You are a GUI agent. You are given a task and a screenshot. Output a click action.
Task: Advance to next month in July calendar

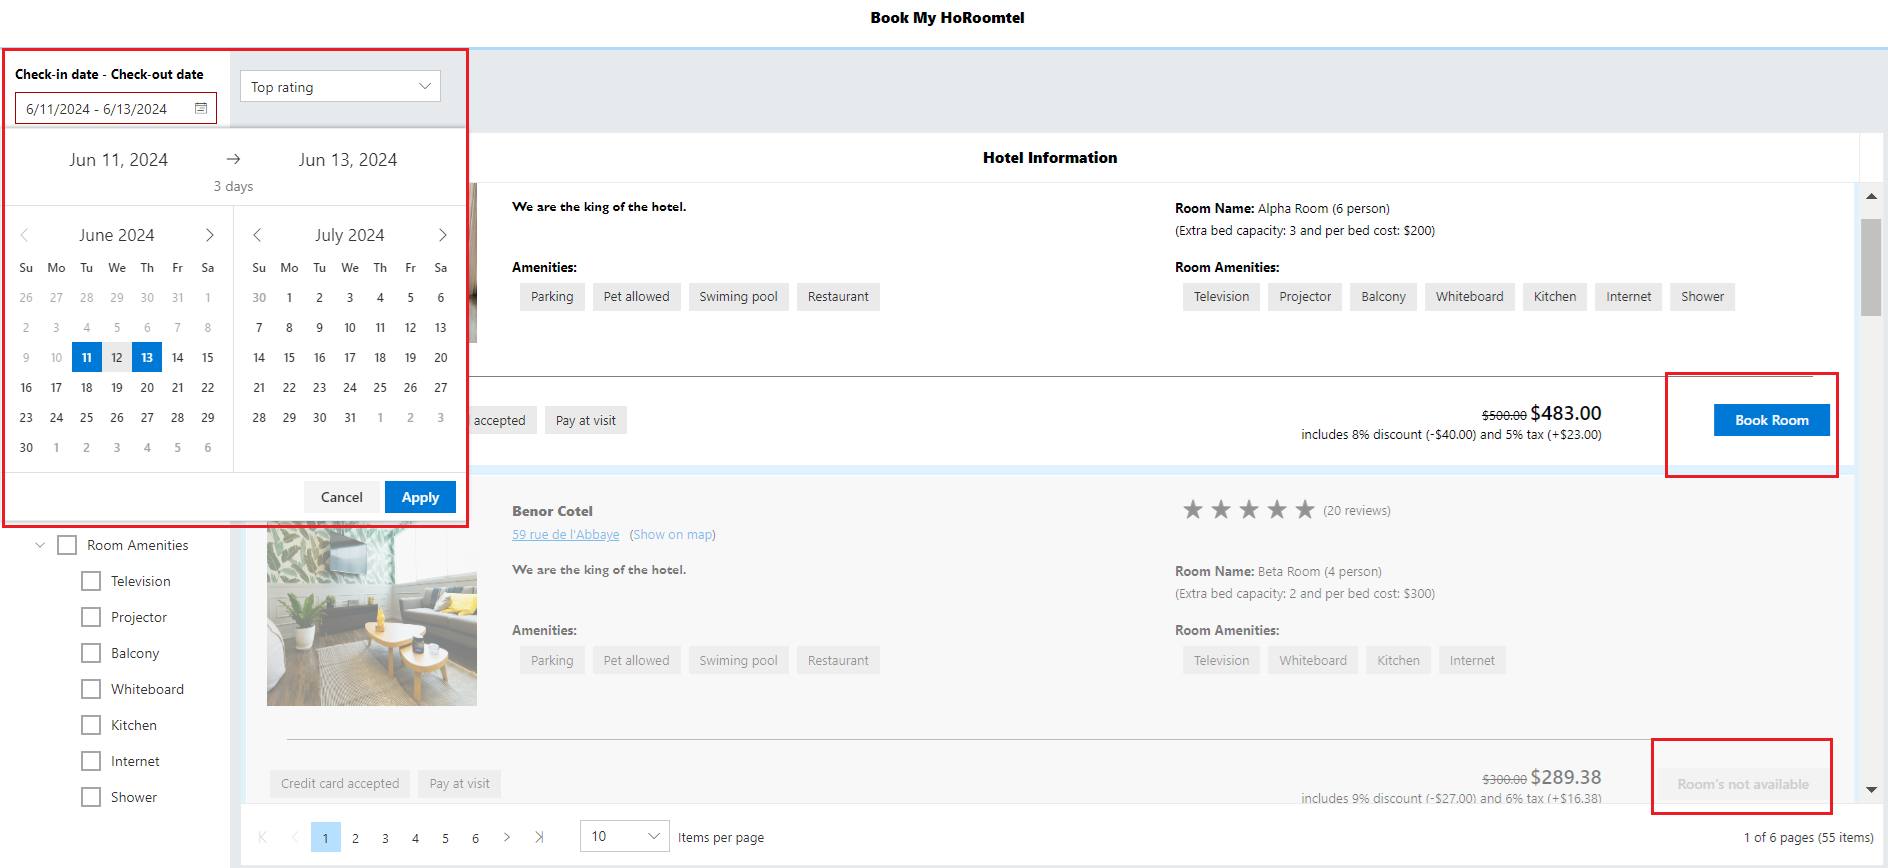pyautogui.click(x=442, y=235)
